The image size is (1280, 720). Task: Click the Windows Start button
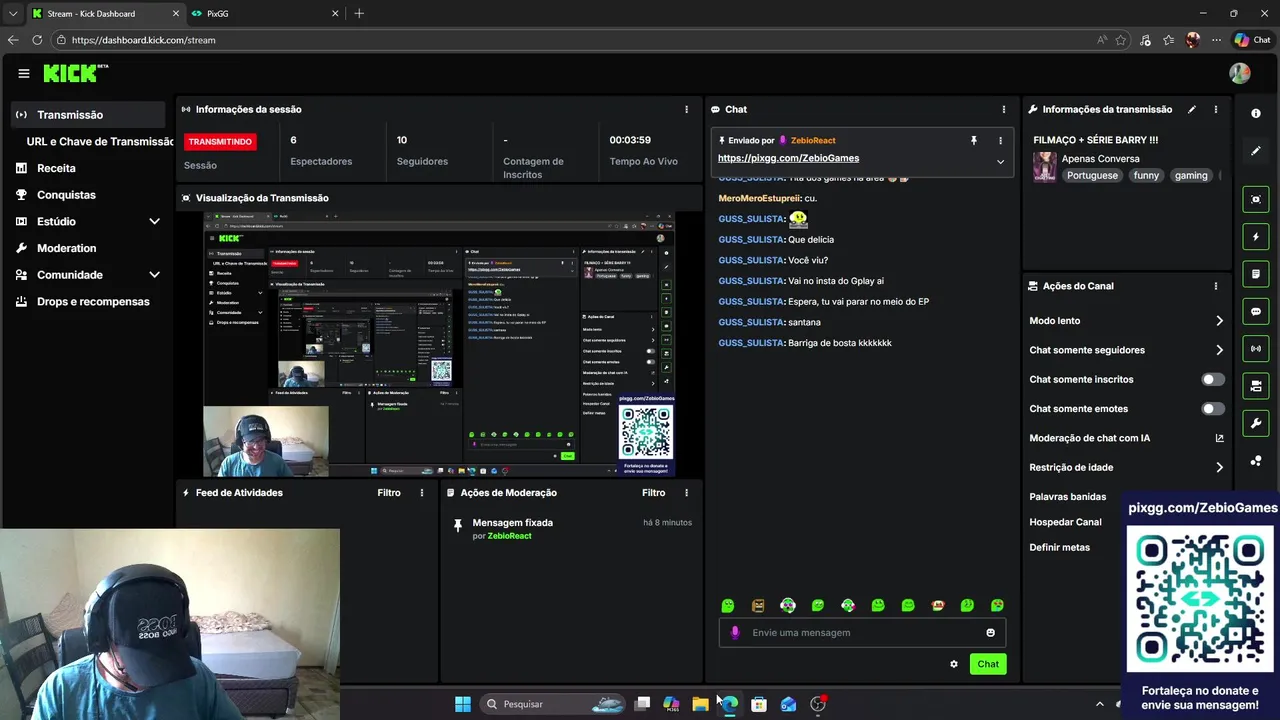[463, 704]
